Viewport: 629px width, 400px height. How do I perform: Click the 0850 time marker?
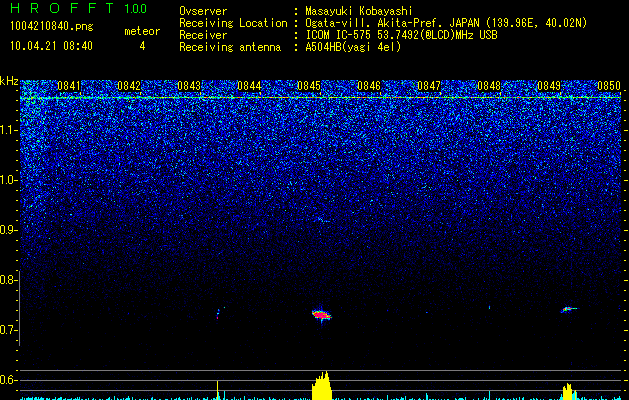(x=609, y=86)
